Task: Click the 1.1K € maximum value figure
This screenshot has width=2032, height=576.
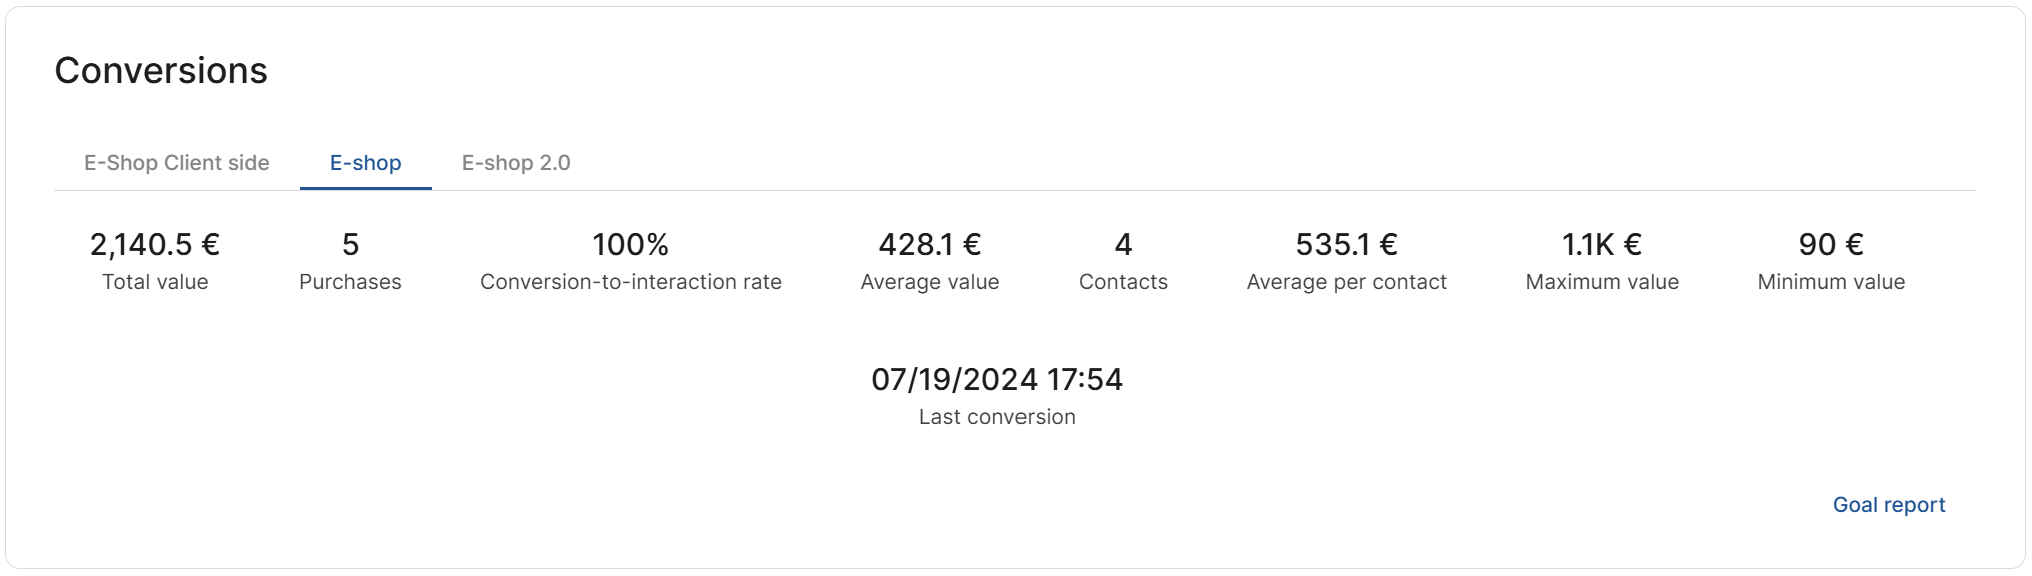Action: (1602, 244)
